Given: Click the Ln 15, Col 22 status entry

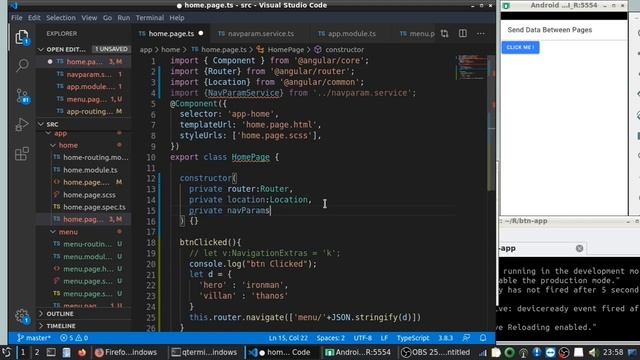Looking at the screenshot, I should point(288,338).
